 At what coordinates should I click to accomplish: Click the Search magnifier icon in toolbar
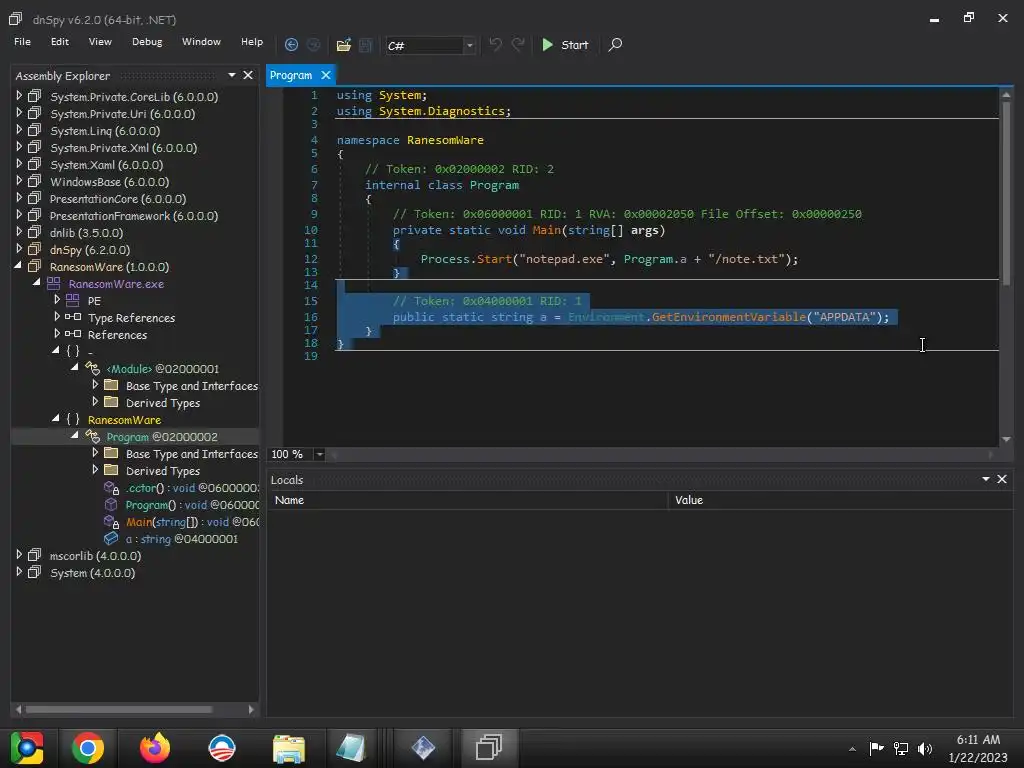615,45
